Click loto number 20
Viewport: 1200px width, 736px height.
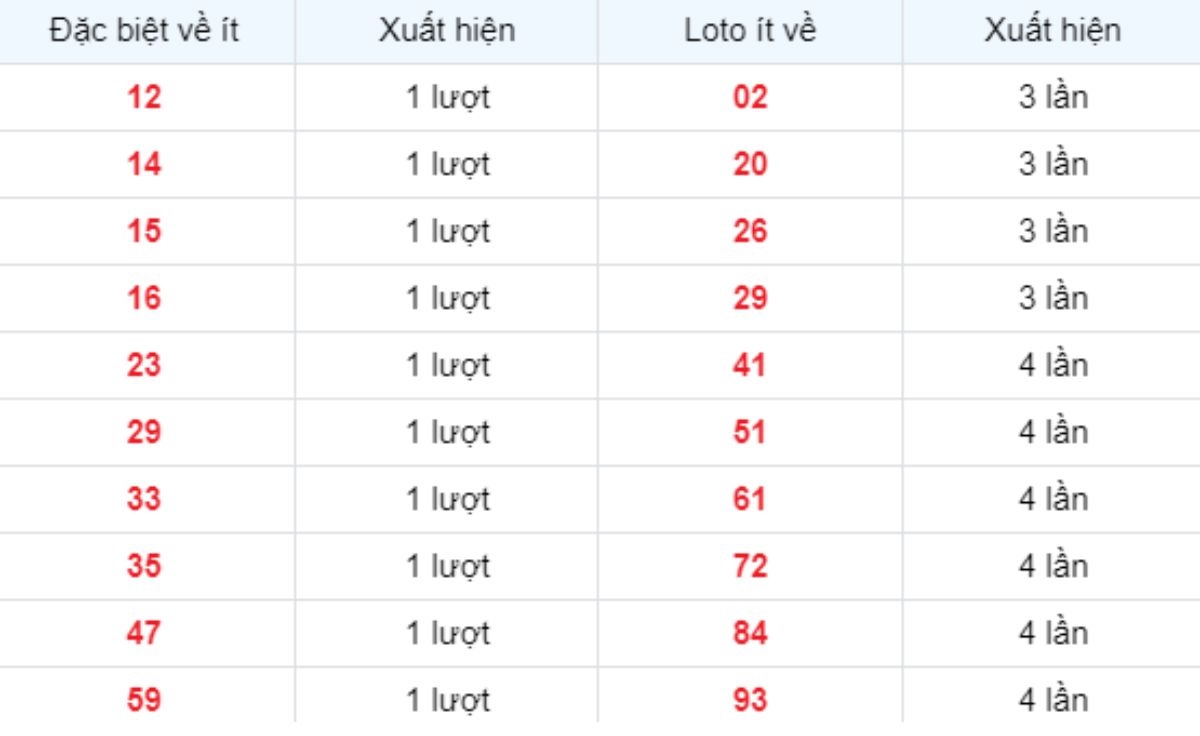[x=750, y=165]
